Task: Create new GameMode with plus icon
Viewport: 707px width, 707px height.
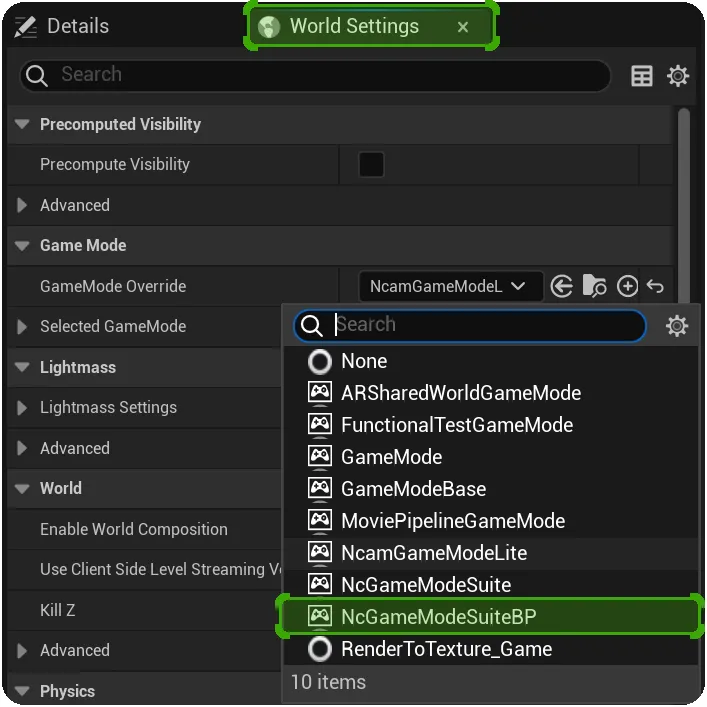Action: [627, 286]
